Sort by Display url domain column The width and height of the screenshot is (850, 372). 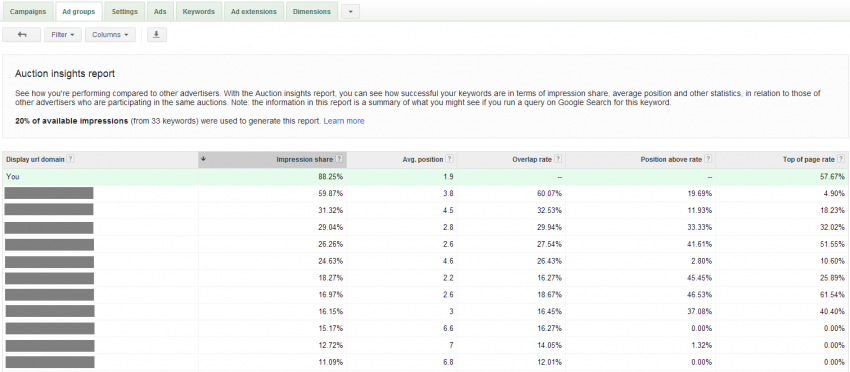pos(35,159)
